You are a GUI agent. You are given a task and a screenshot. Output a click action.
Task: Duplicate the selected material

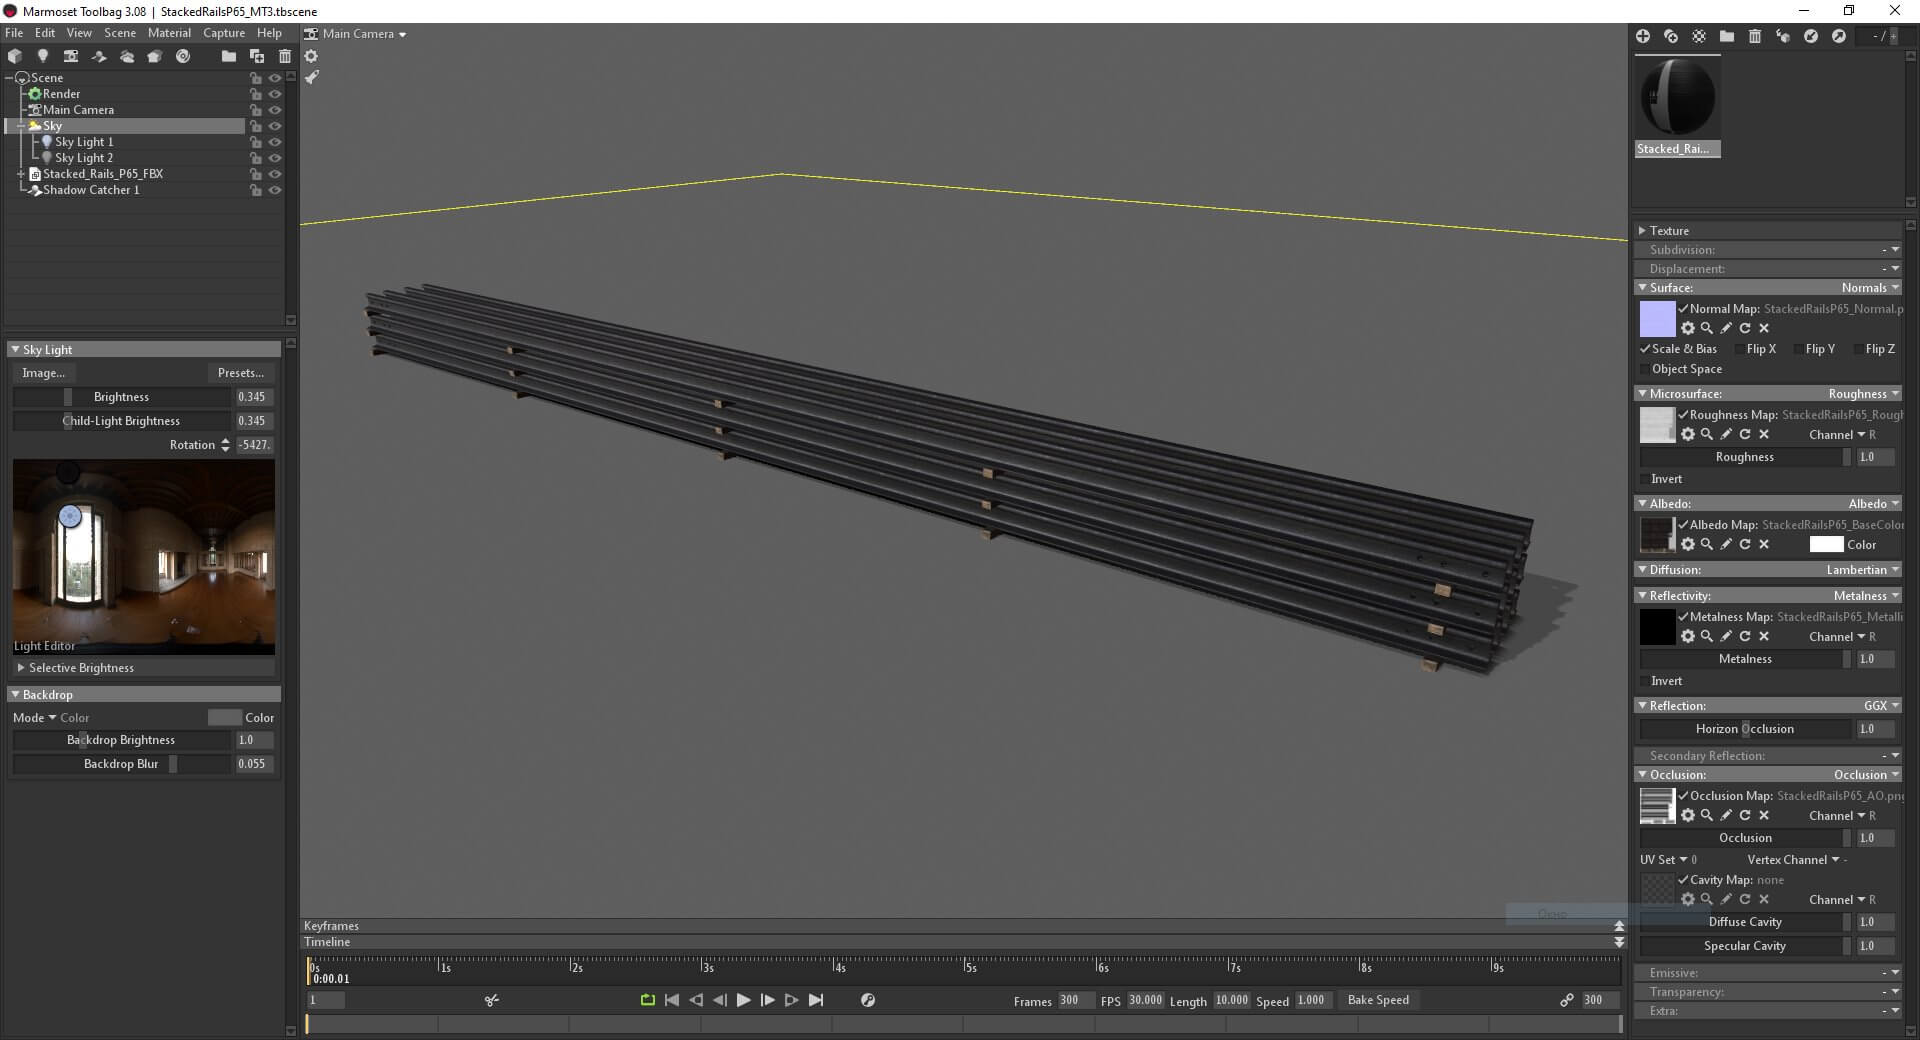(x=1671, y=36)
